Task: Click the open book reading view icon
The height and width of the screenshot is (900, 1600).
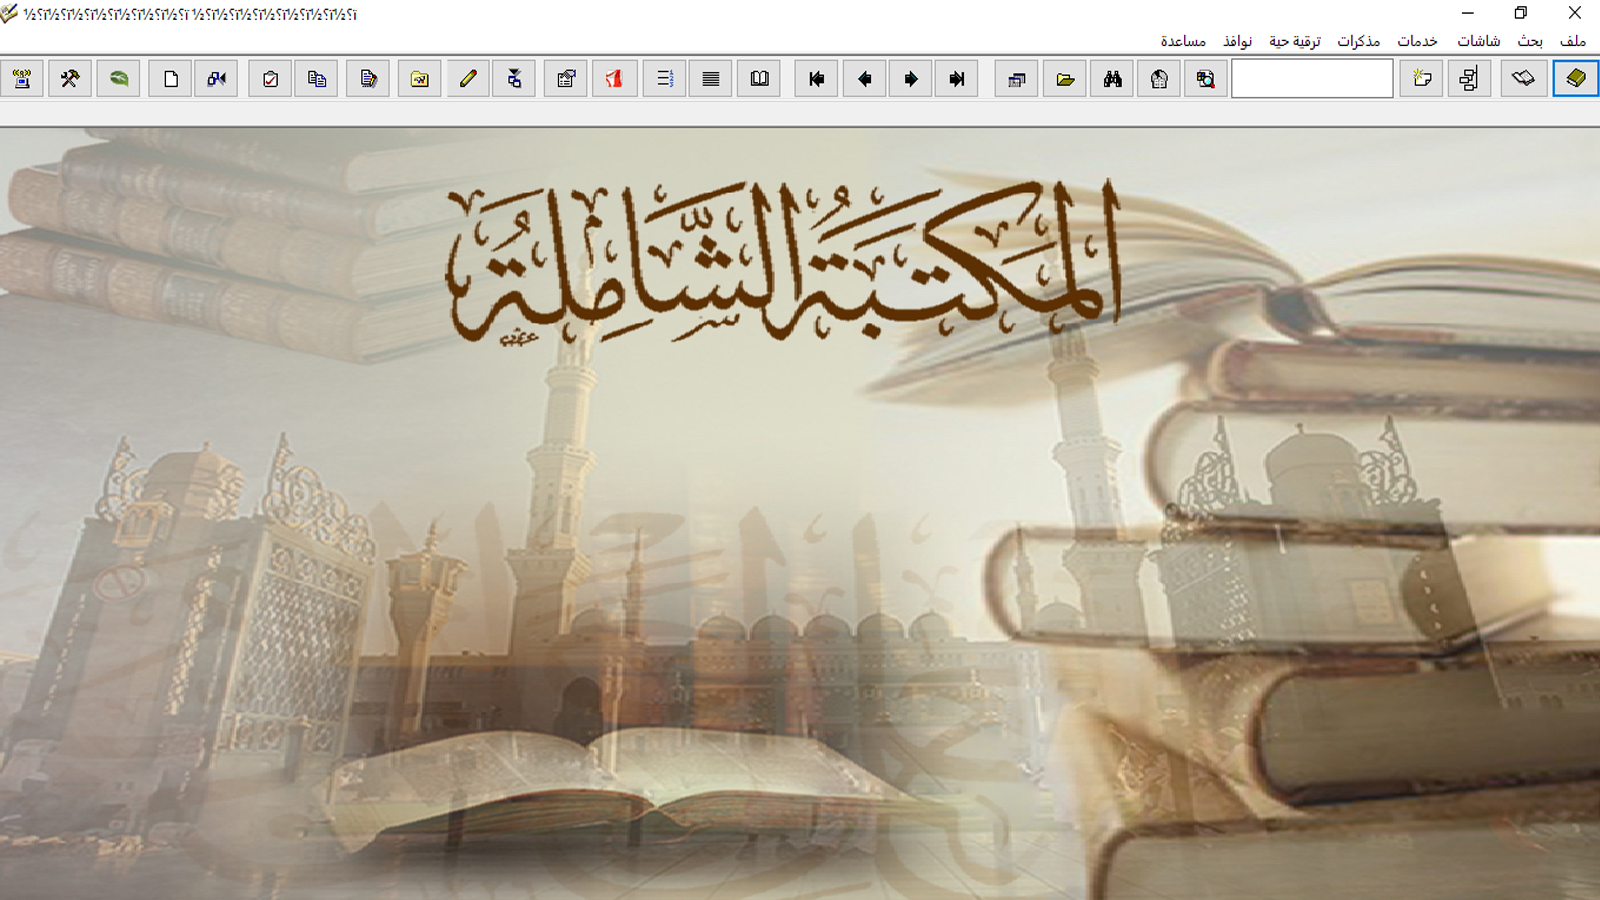Action: [x=760, y=78]
